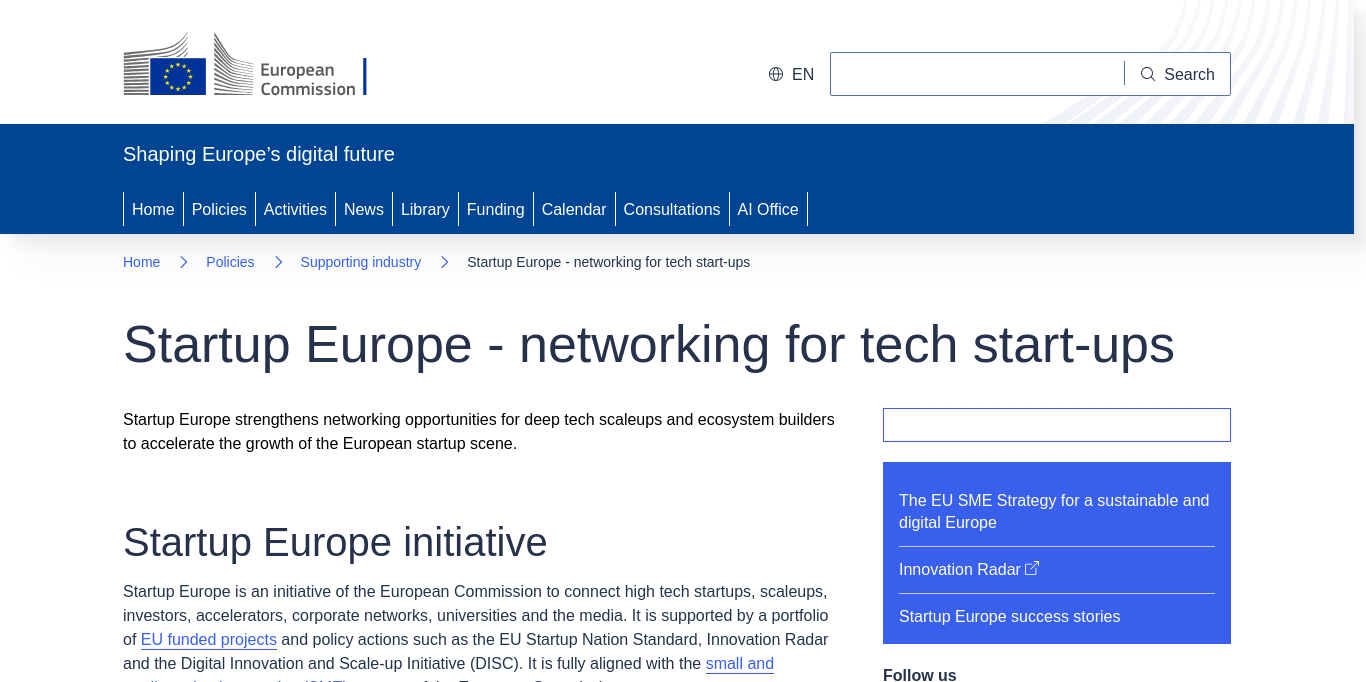Click the globe language icon
This screenshot has width=1366, height=682.
click(x=776, y=74)
